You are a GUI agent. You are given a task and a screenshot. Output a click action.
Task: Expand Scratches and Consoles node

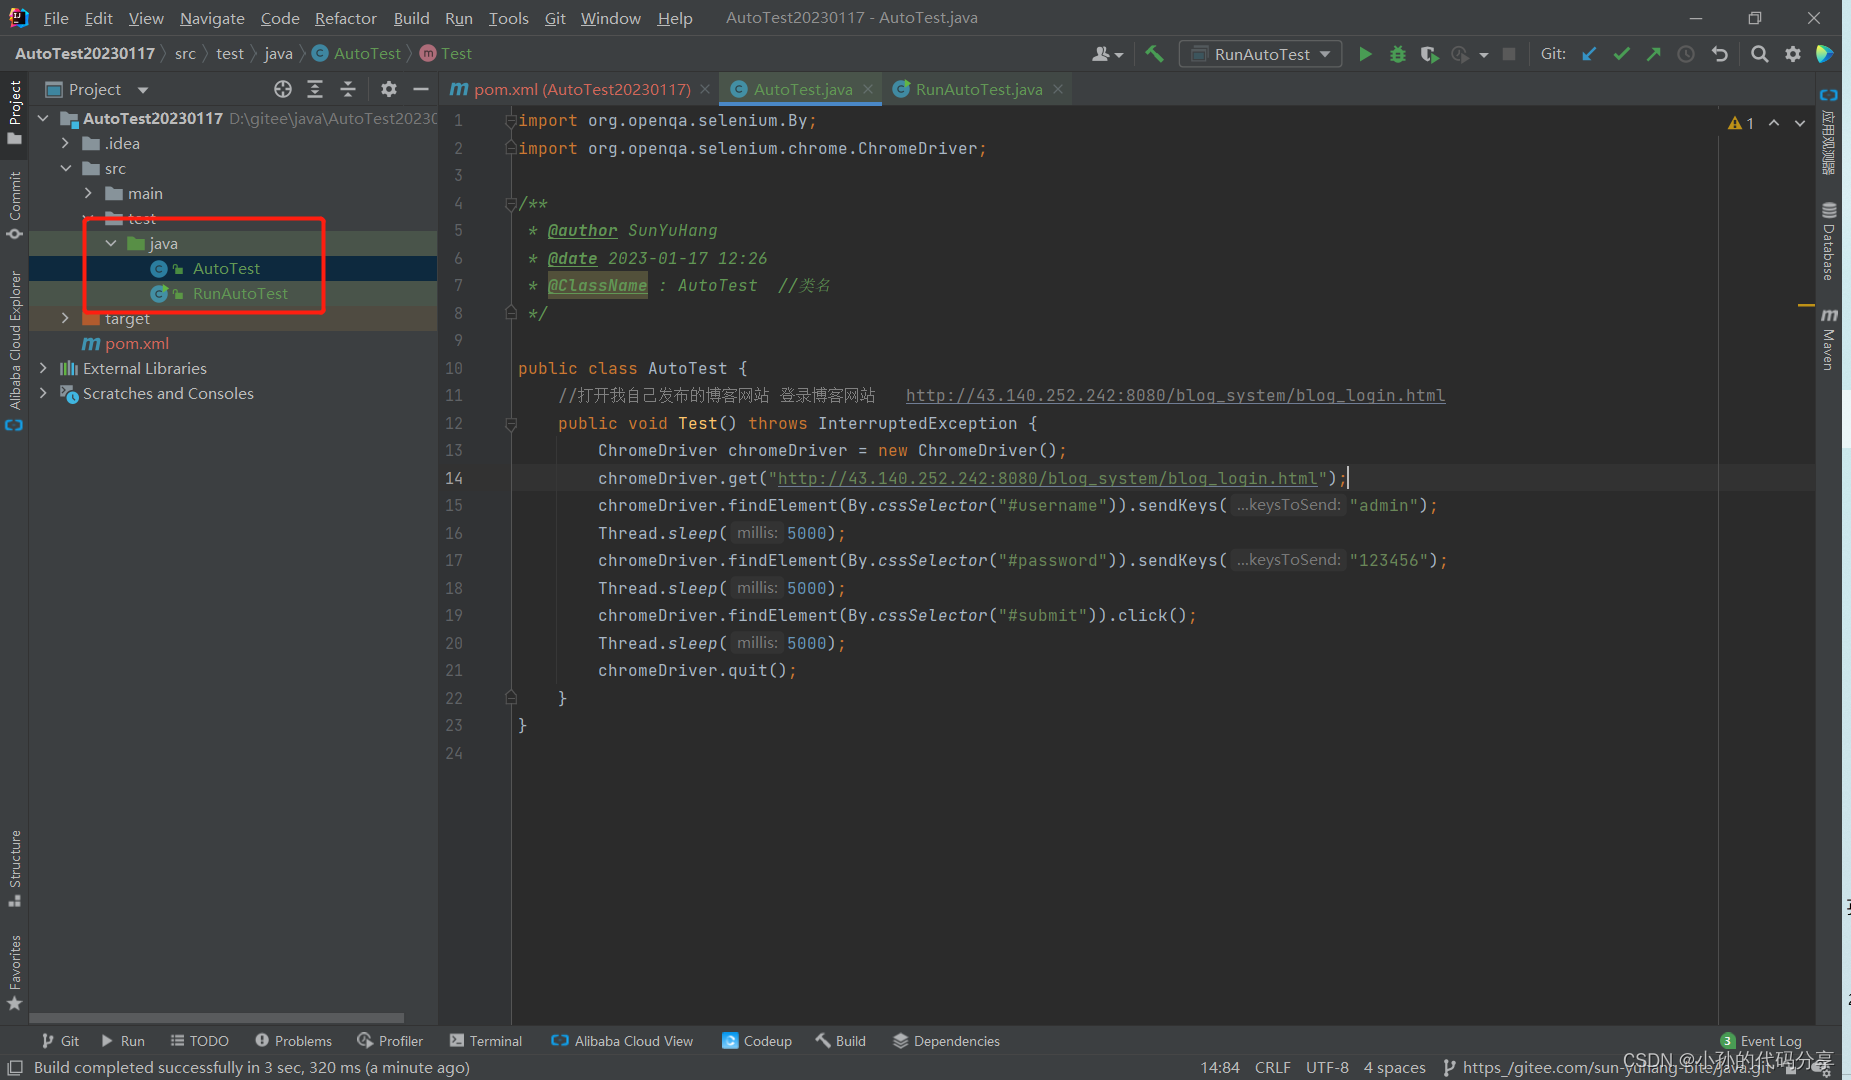click(43, 393)
